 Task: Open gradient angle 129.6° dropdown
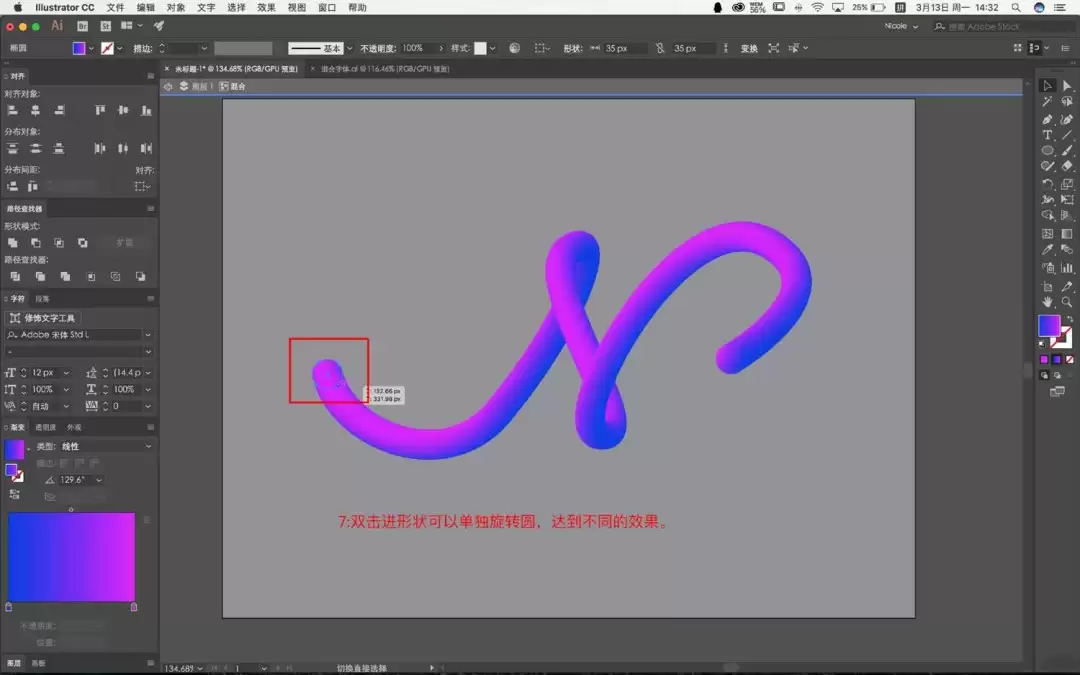(x=99, y=480)
